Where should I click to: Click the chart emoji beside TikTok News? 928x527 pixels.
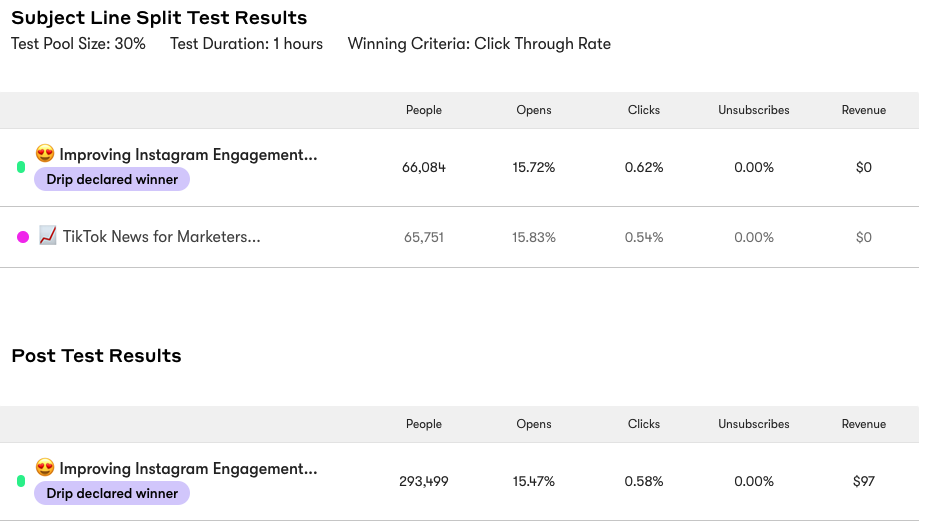coord(47,236)
